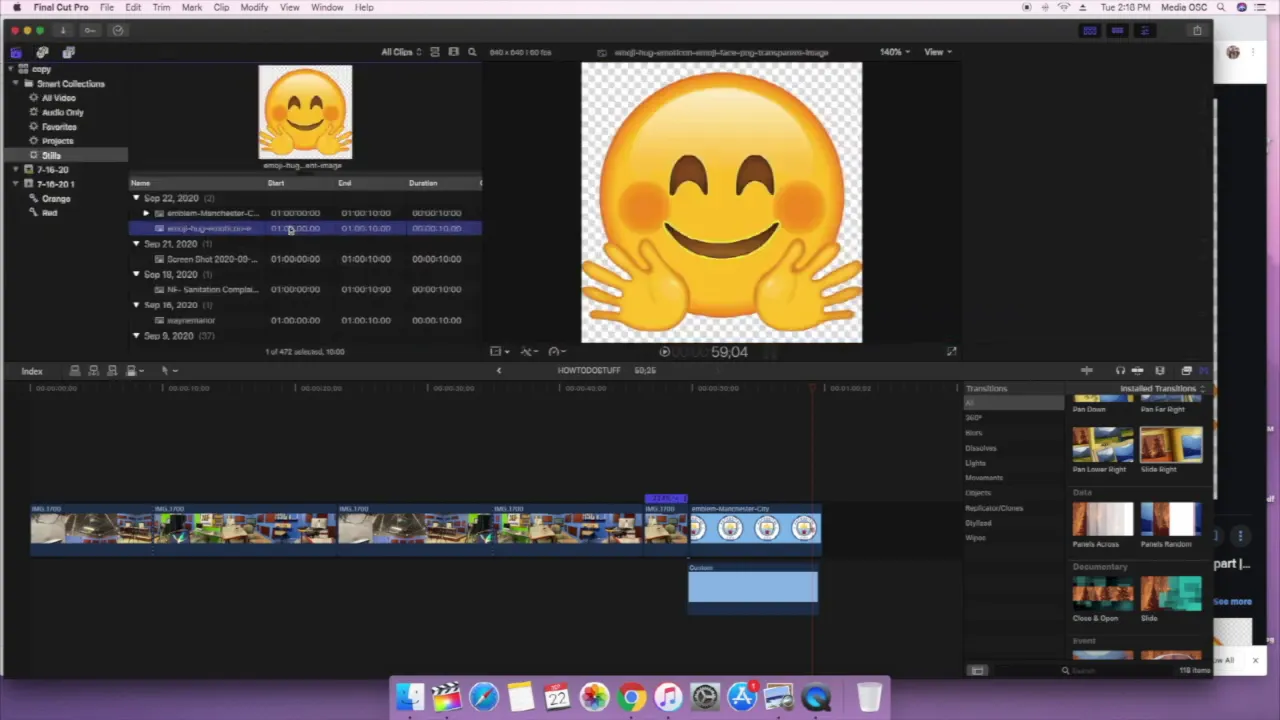Sort list by the Name column header
The height and width of the screenshot is (720, 1280).
click(140, 183)
